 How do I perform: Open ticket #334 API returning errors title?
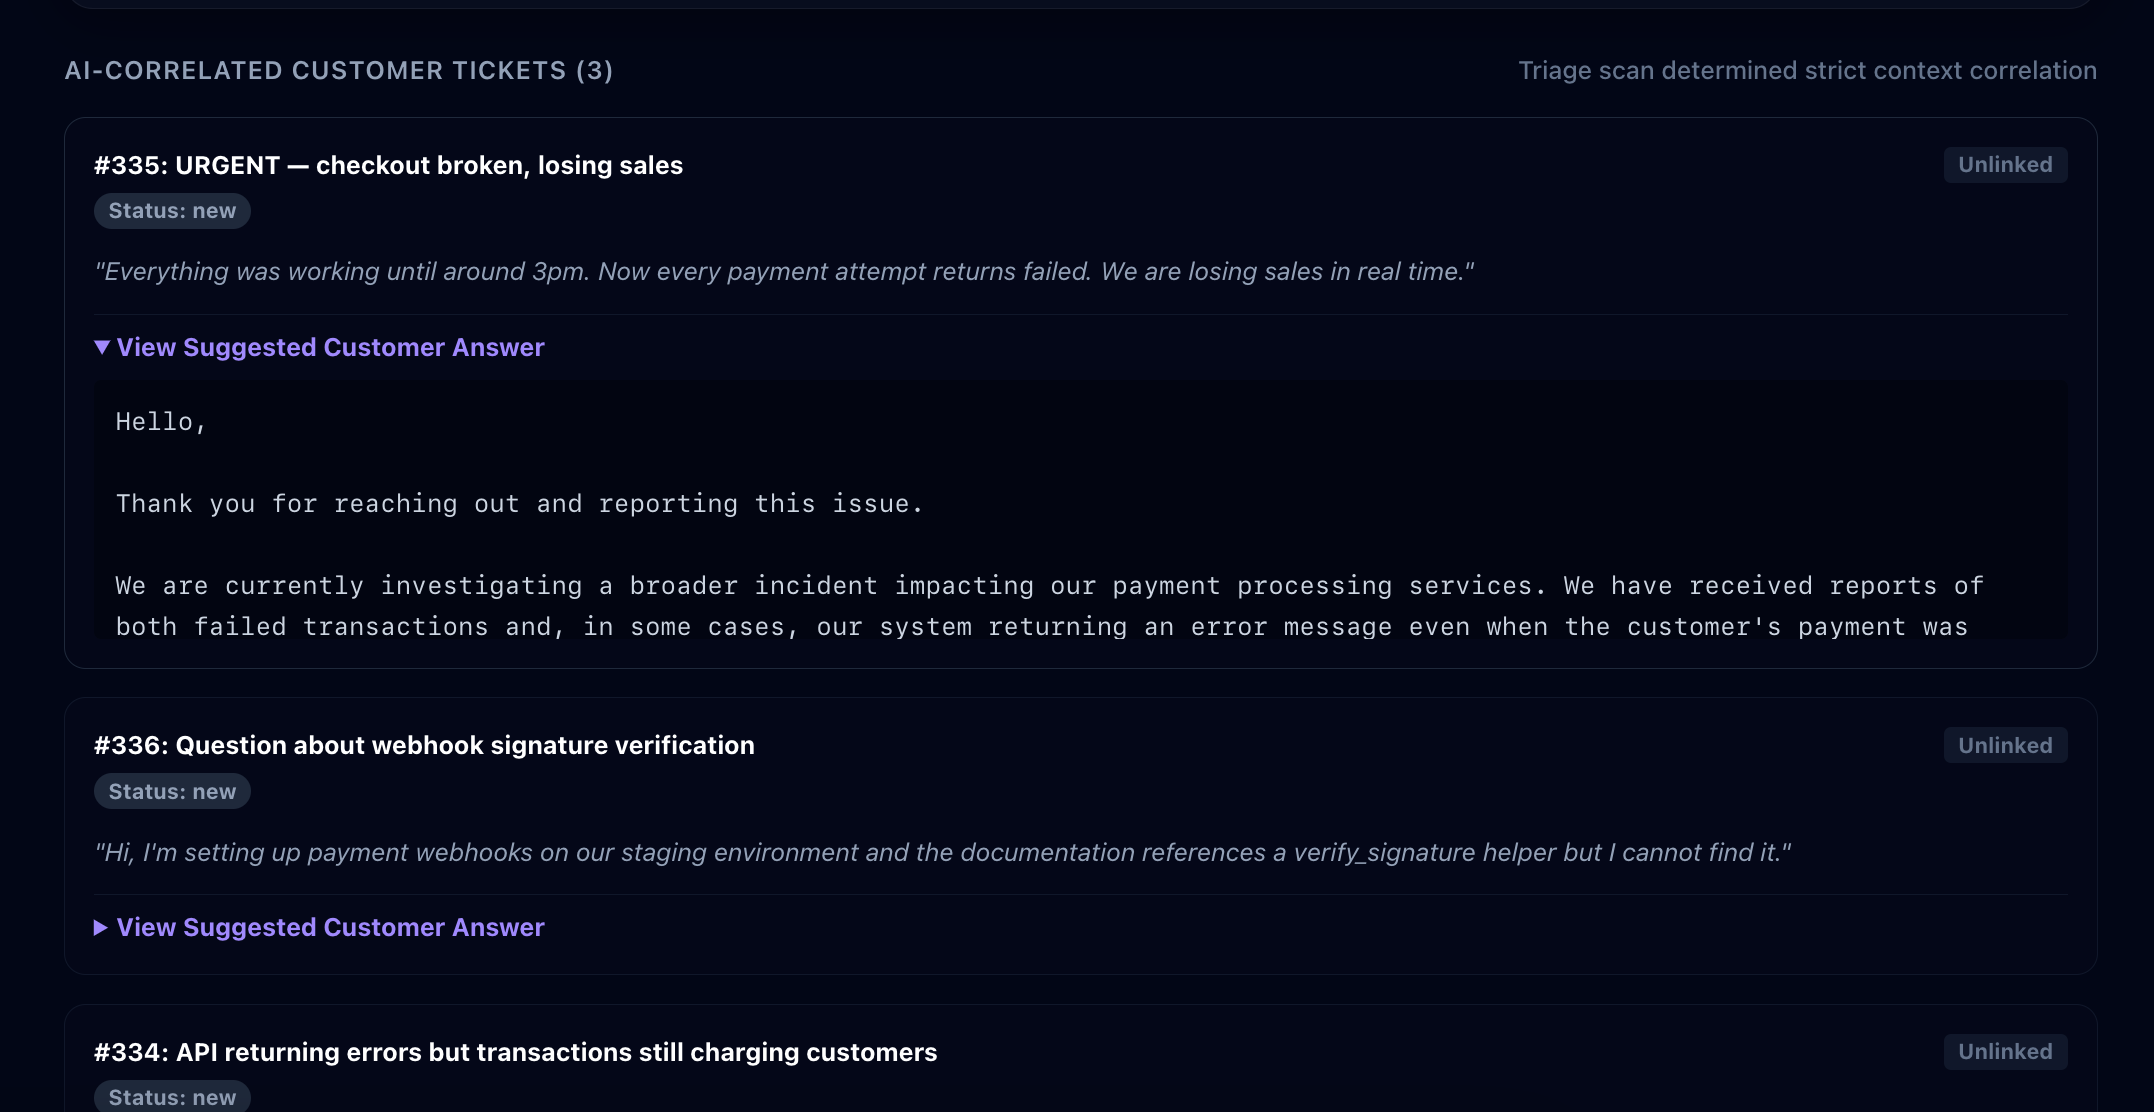[x=515, y=1052]
